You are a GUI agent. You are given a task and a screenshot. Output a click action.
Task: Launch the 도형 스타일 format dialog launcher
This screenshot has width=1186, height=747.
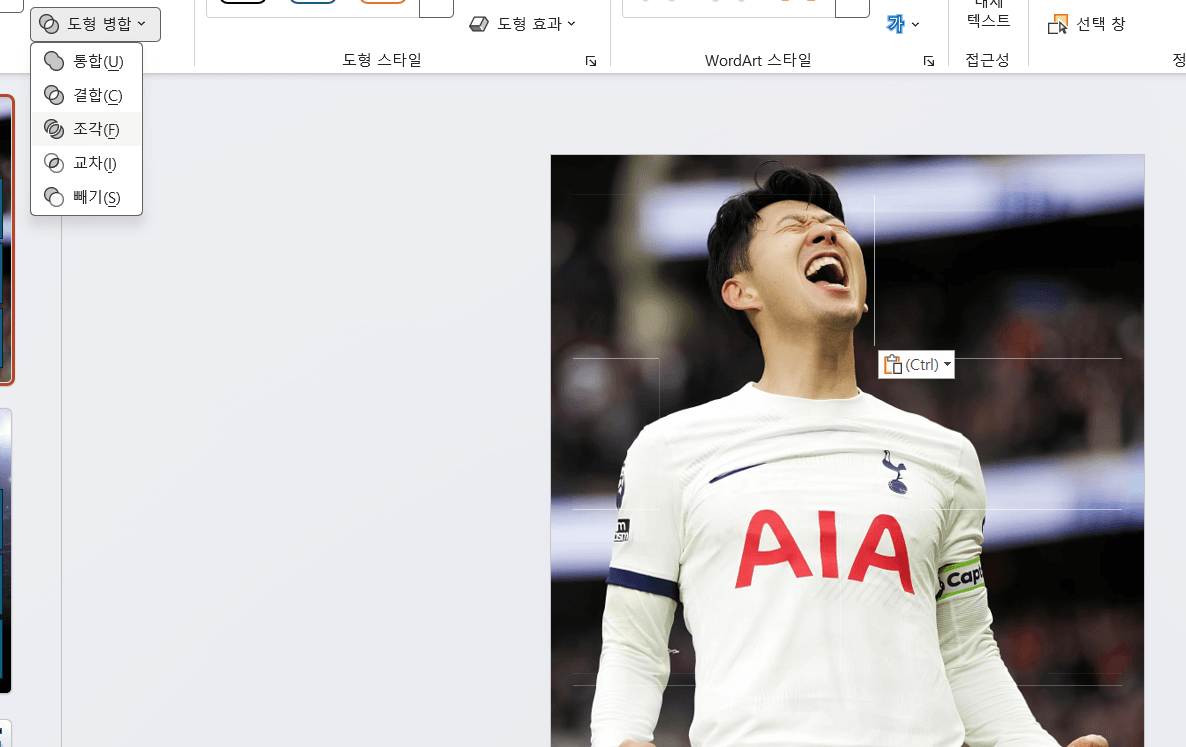591,61
